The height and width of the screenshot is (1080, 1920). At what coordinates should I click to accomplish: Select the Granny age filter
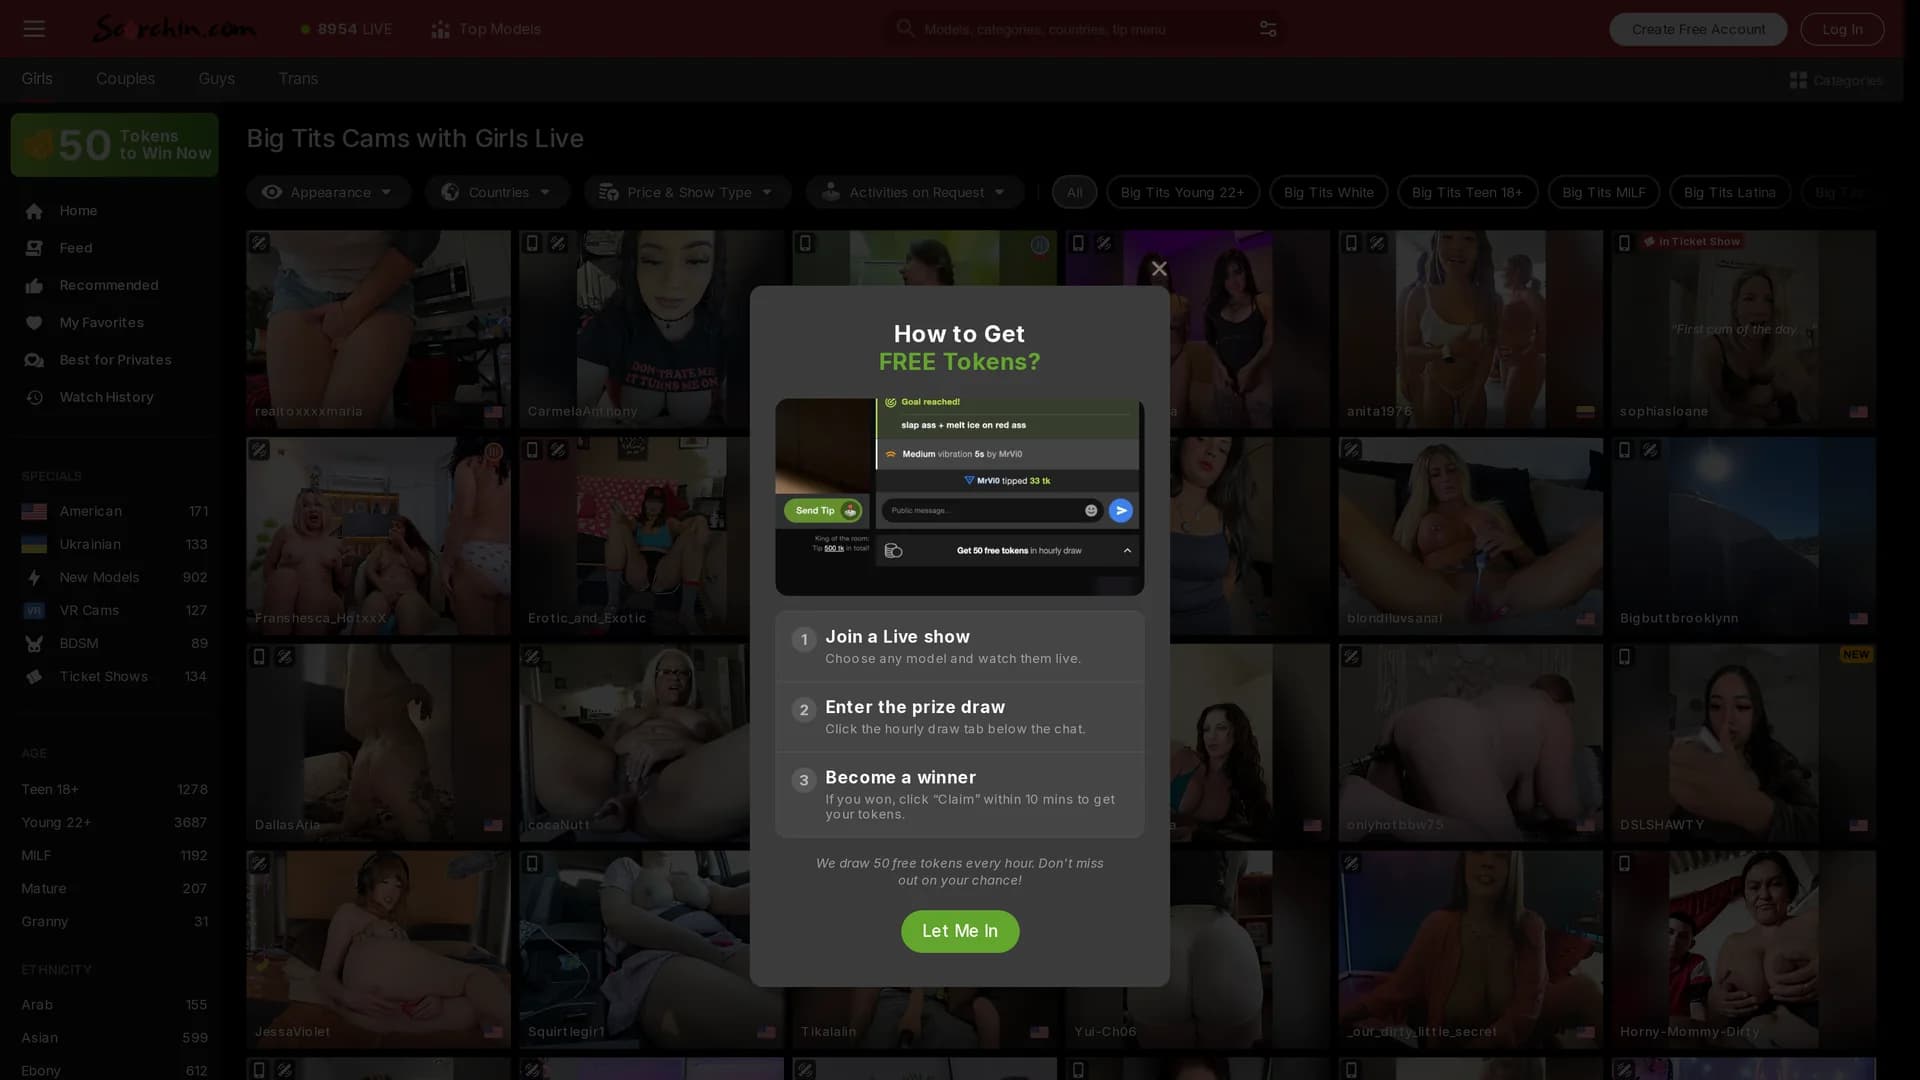pos(114,921)
